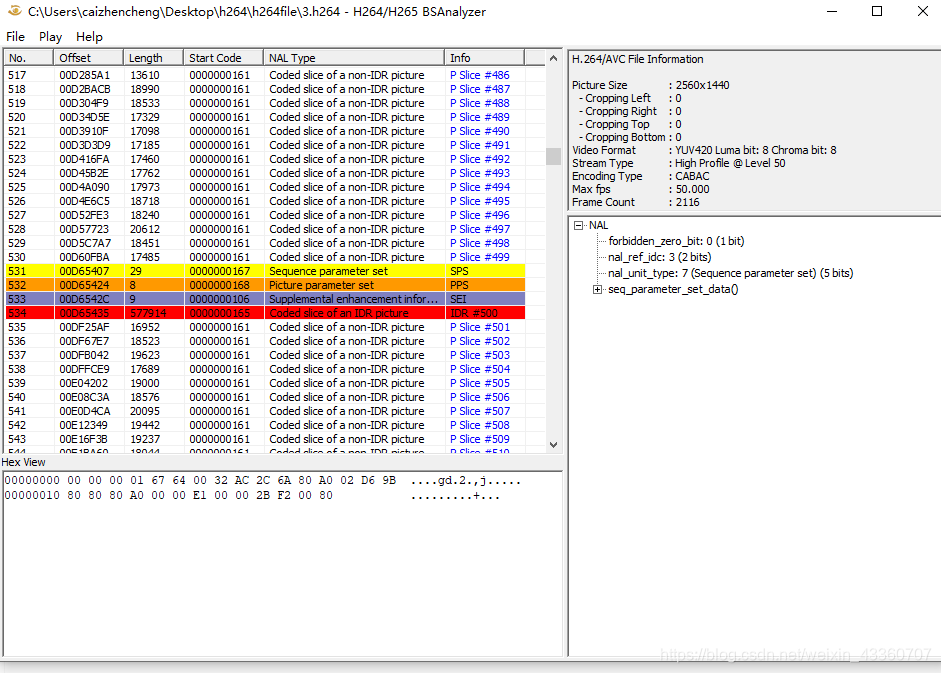Select the orange PPS row 532
The width and height of the screenshot is (941, 673).
click(x=265, y=285)
